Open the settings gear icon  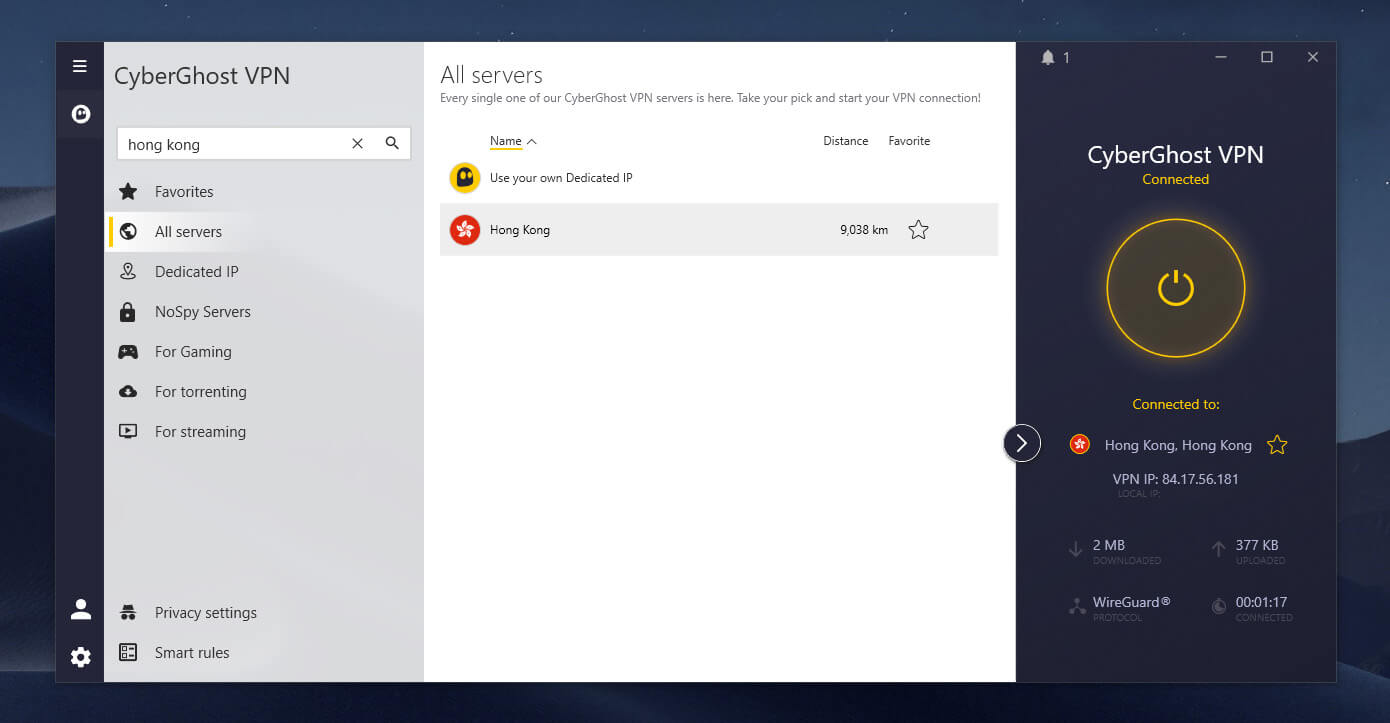(x=80, y=657)
